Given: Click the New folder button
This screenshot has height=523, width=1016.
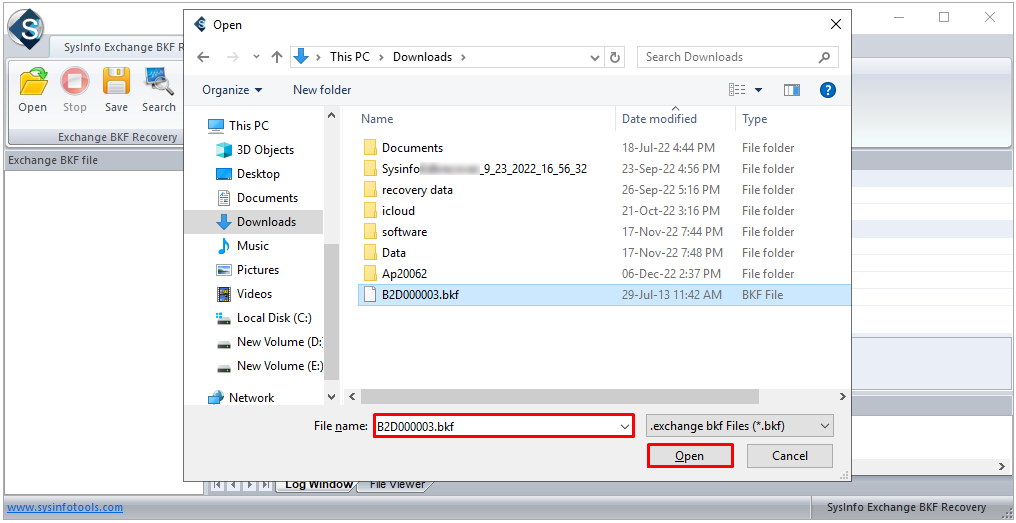Looking at the screenshot, I should point(322,90).
